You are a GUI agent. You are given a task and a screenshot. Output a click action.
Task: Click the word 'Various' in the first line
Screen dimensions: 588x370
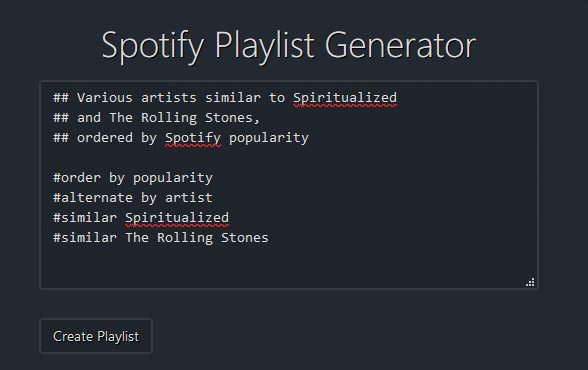pyautogui.click(x=105, y=98)
